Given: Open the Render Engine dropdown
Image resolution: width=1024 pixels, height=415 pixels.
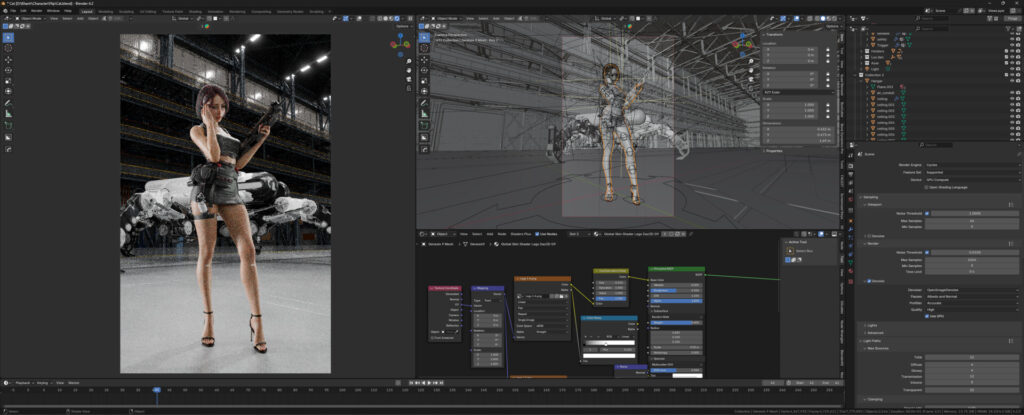Looking at the screenshot, I should tap(972, 165).
